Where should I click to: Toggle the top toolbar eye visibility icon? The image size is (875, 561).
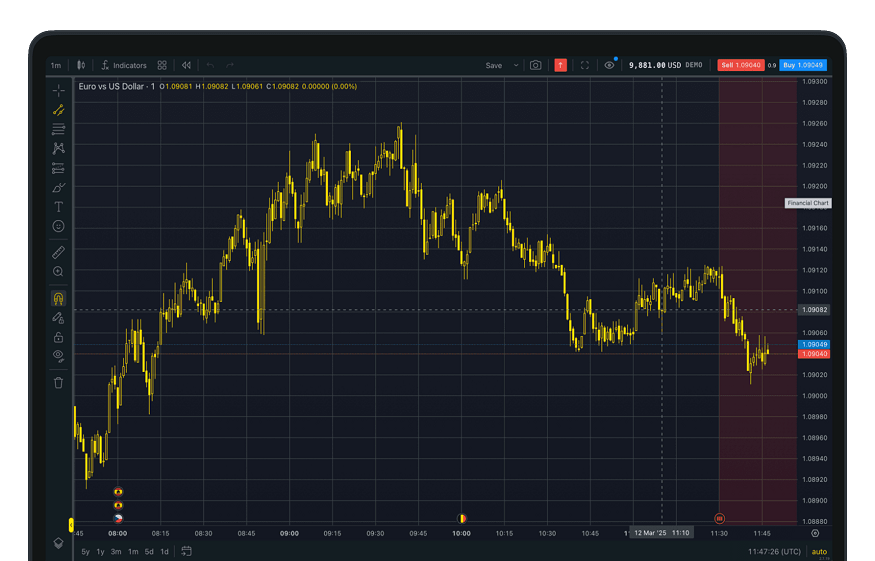click(609, 65)
